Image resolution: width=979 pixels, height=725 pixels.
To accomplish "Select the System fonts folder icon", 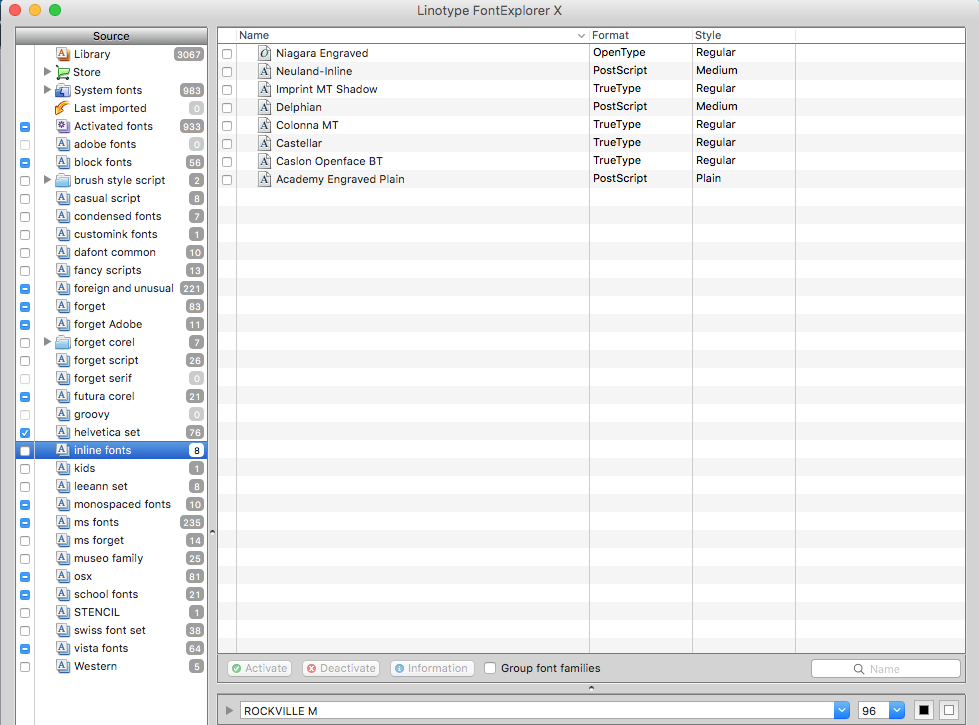I will click(x=62, y=91).
